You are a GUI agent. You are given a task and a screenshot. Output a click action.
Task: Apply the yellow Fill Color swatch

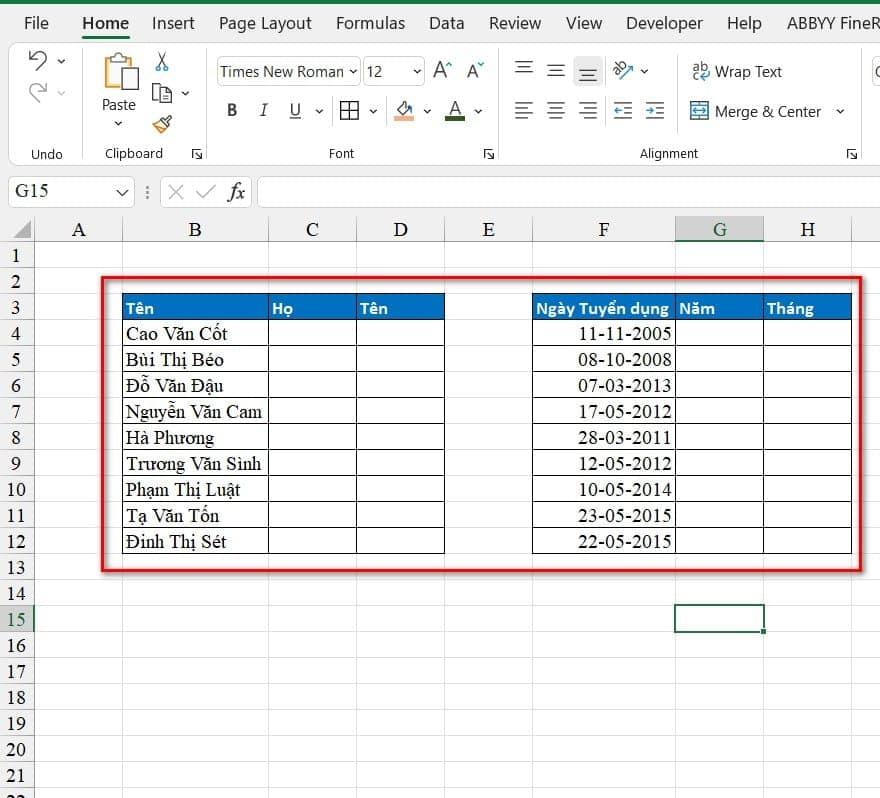click(x=405, y=111)
